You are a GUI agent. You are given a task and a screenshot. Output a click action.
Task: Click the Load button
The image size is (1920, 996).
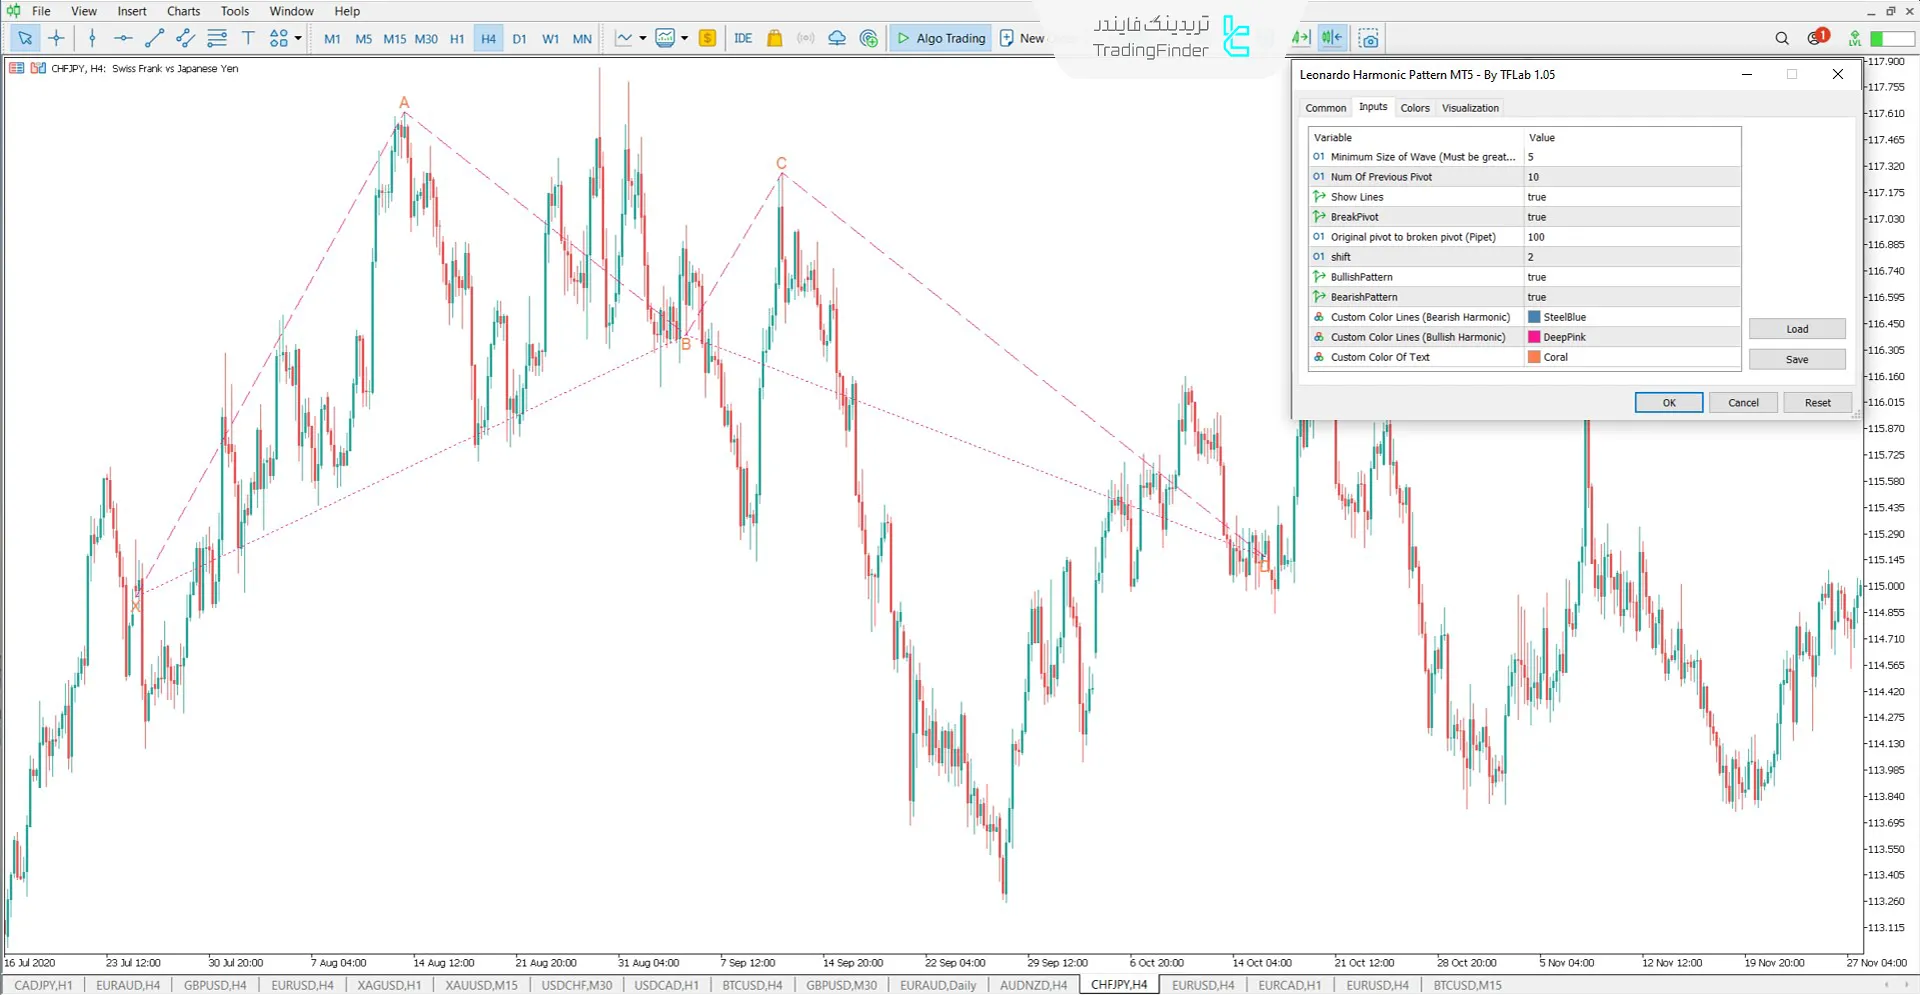tap(1796, 328)
